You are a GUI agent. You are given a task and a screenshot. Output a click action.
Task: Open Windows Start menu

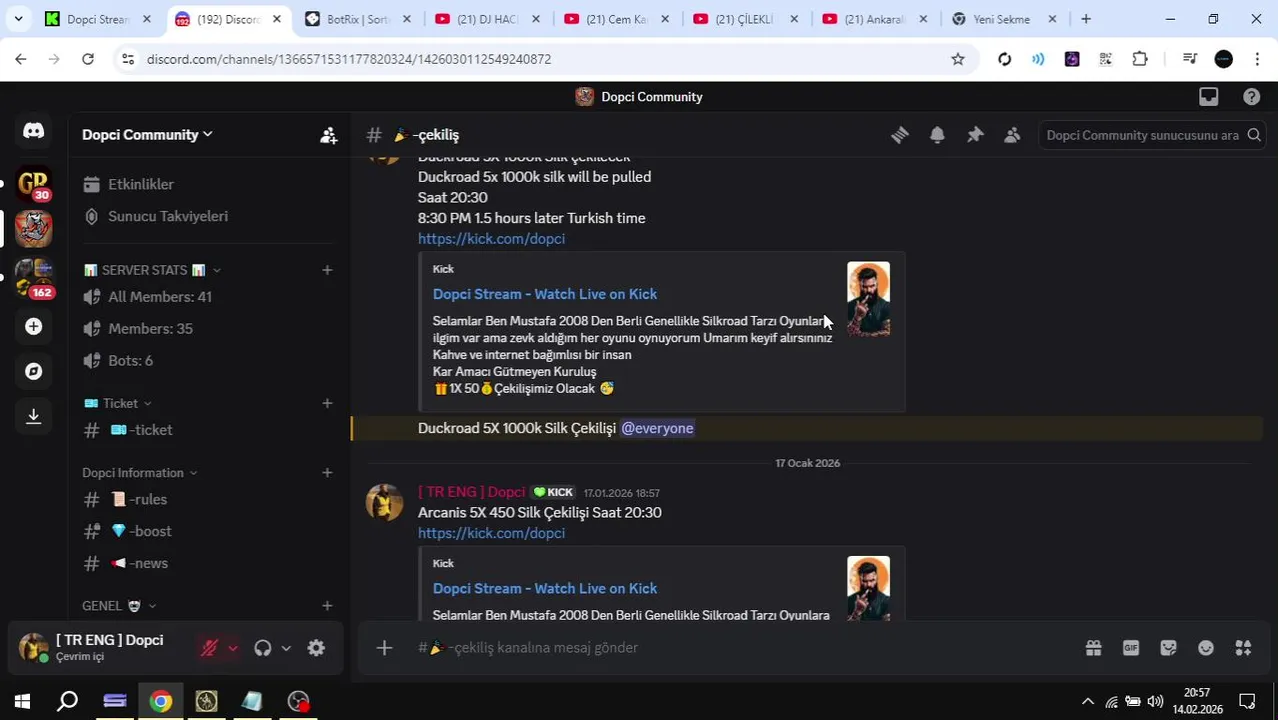[x=22, y=702]
